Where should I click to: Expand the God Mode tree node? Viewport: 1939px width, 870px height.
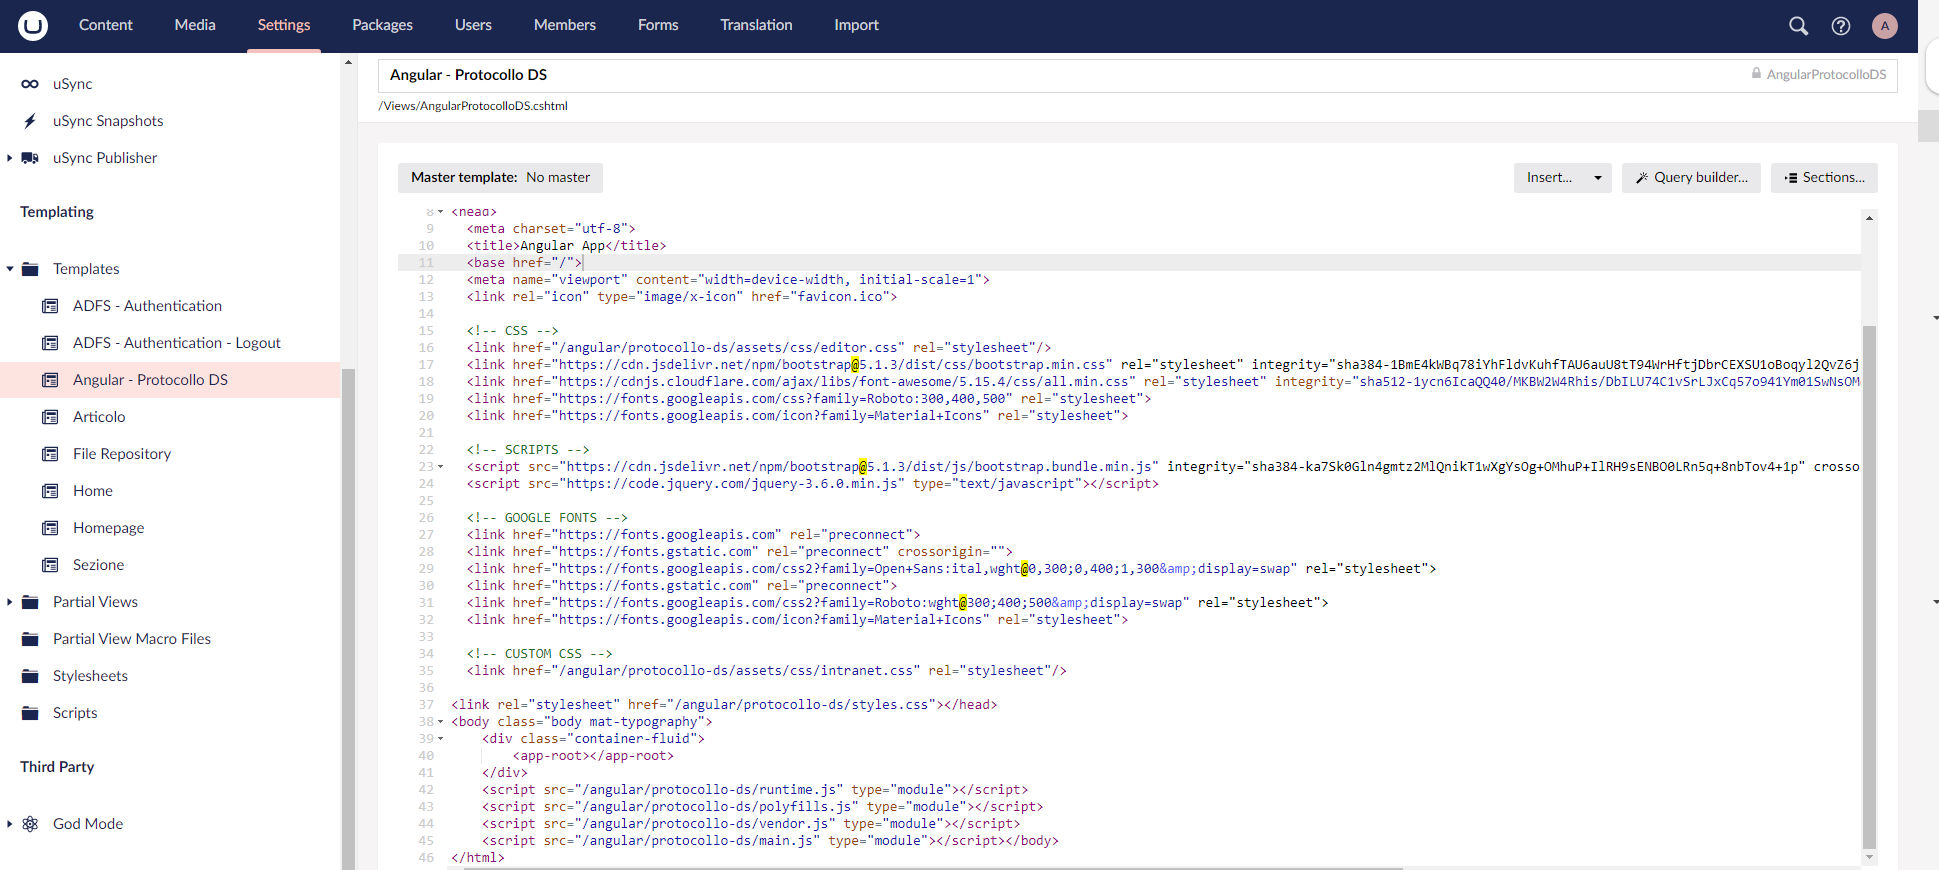click(10, 824)
